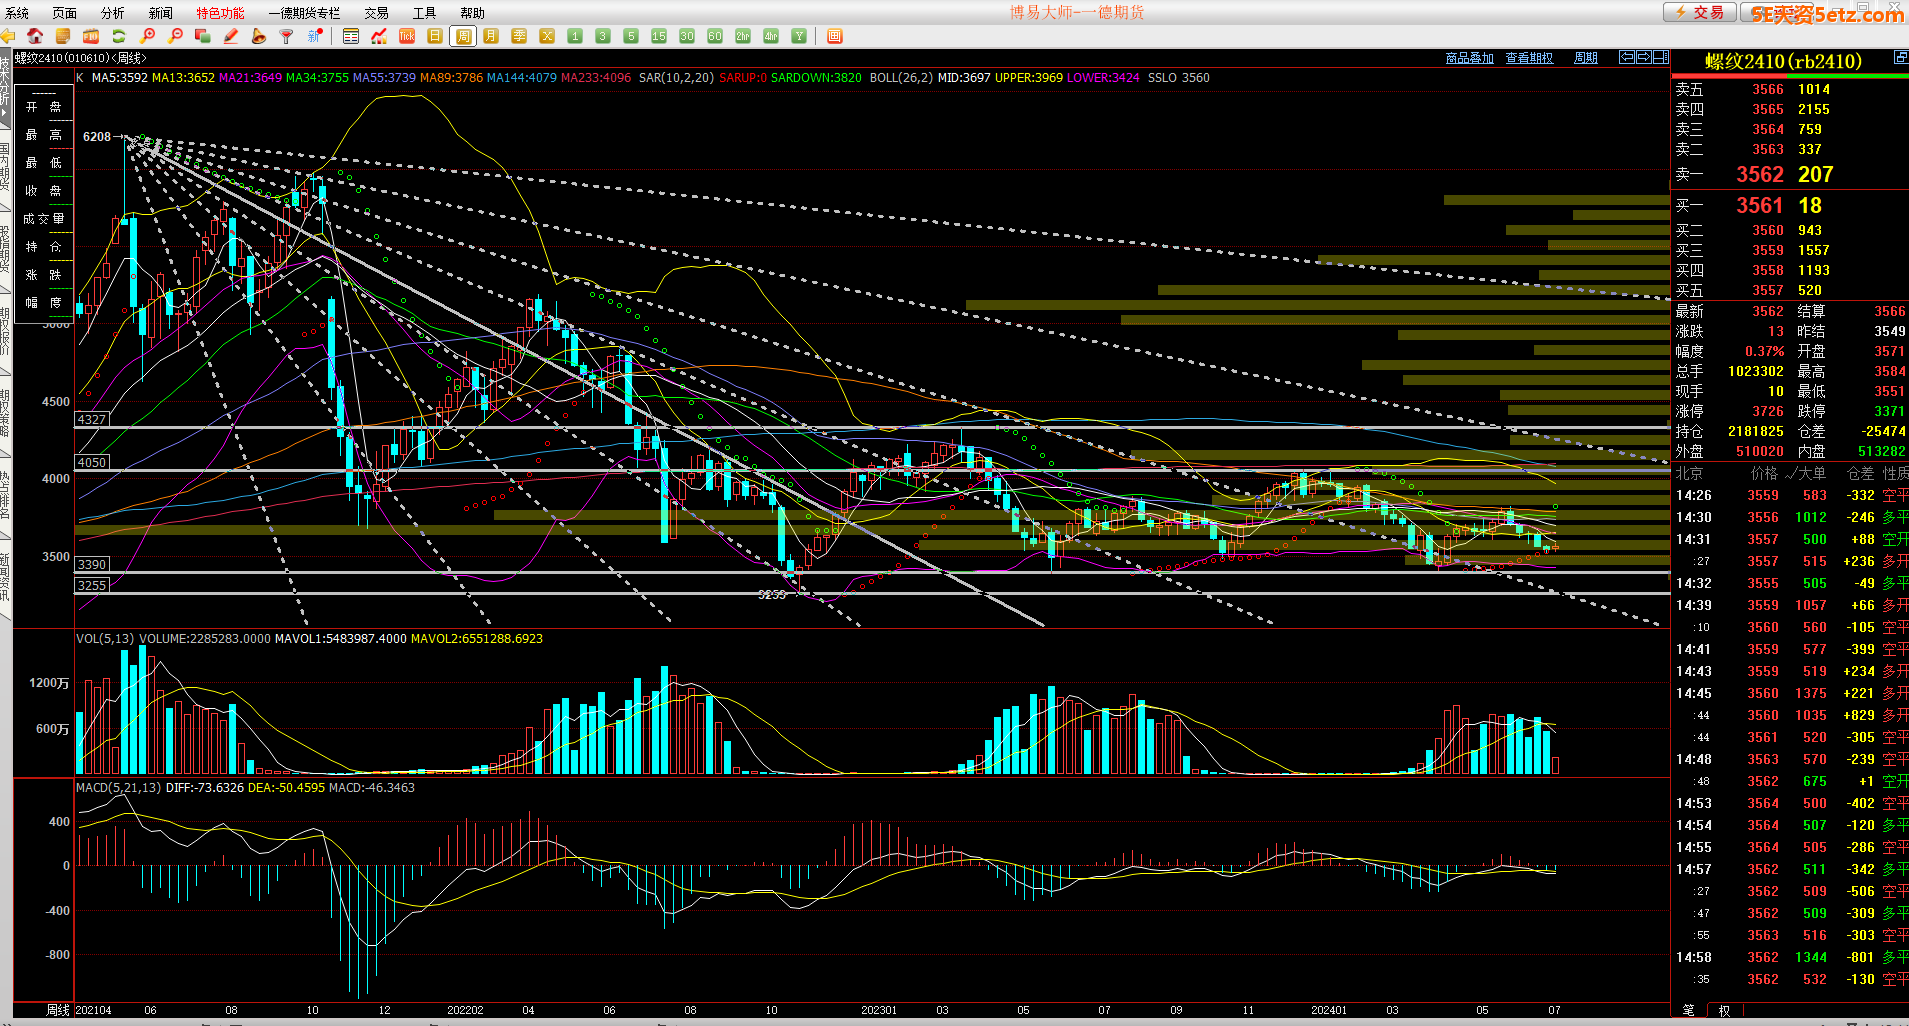The width and height of the screenshot is (1909, 1026).
Task: Click the MACD(5,21,13) indicator label
Action: pyautogui.click(x=118, y=787)
